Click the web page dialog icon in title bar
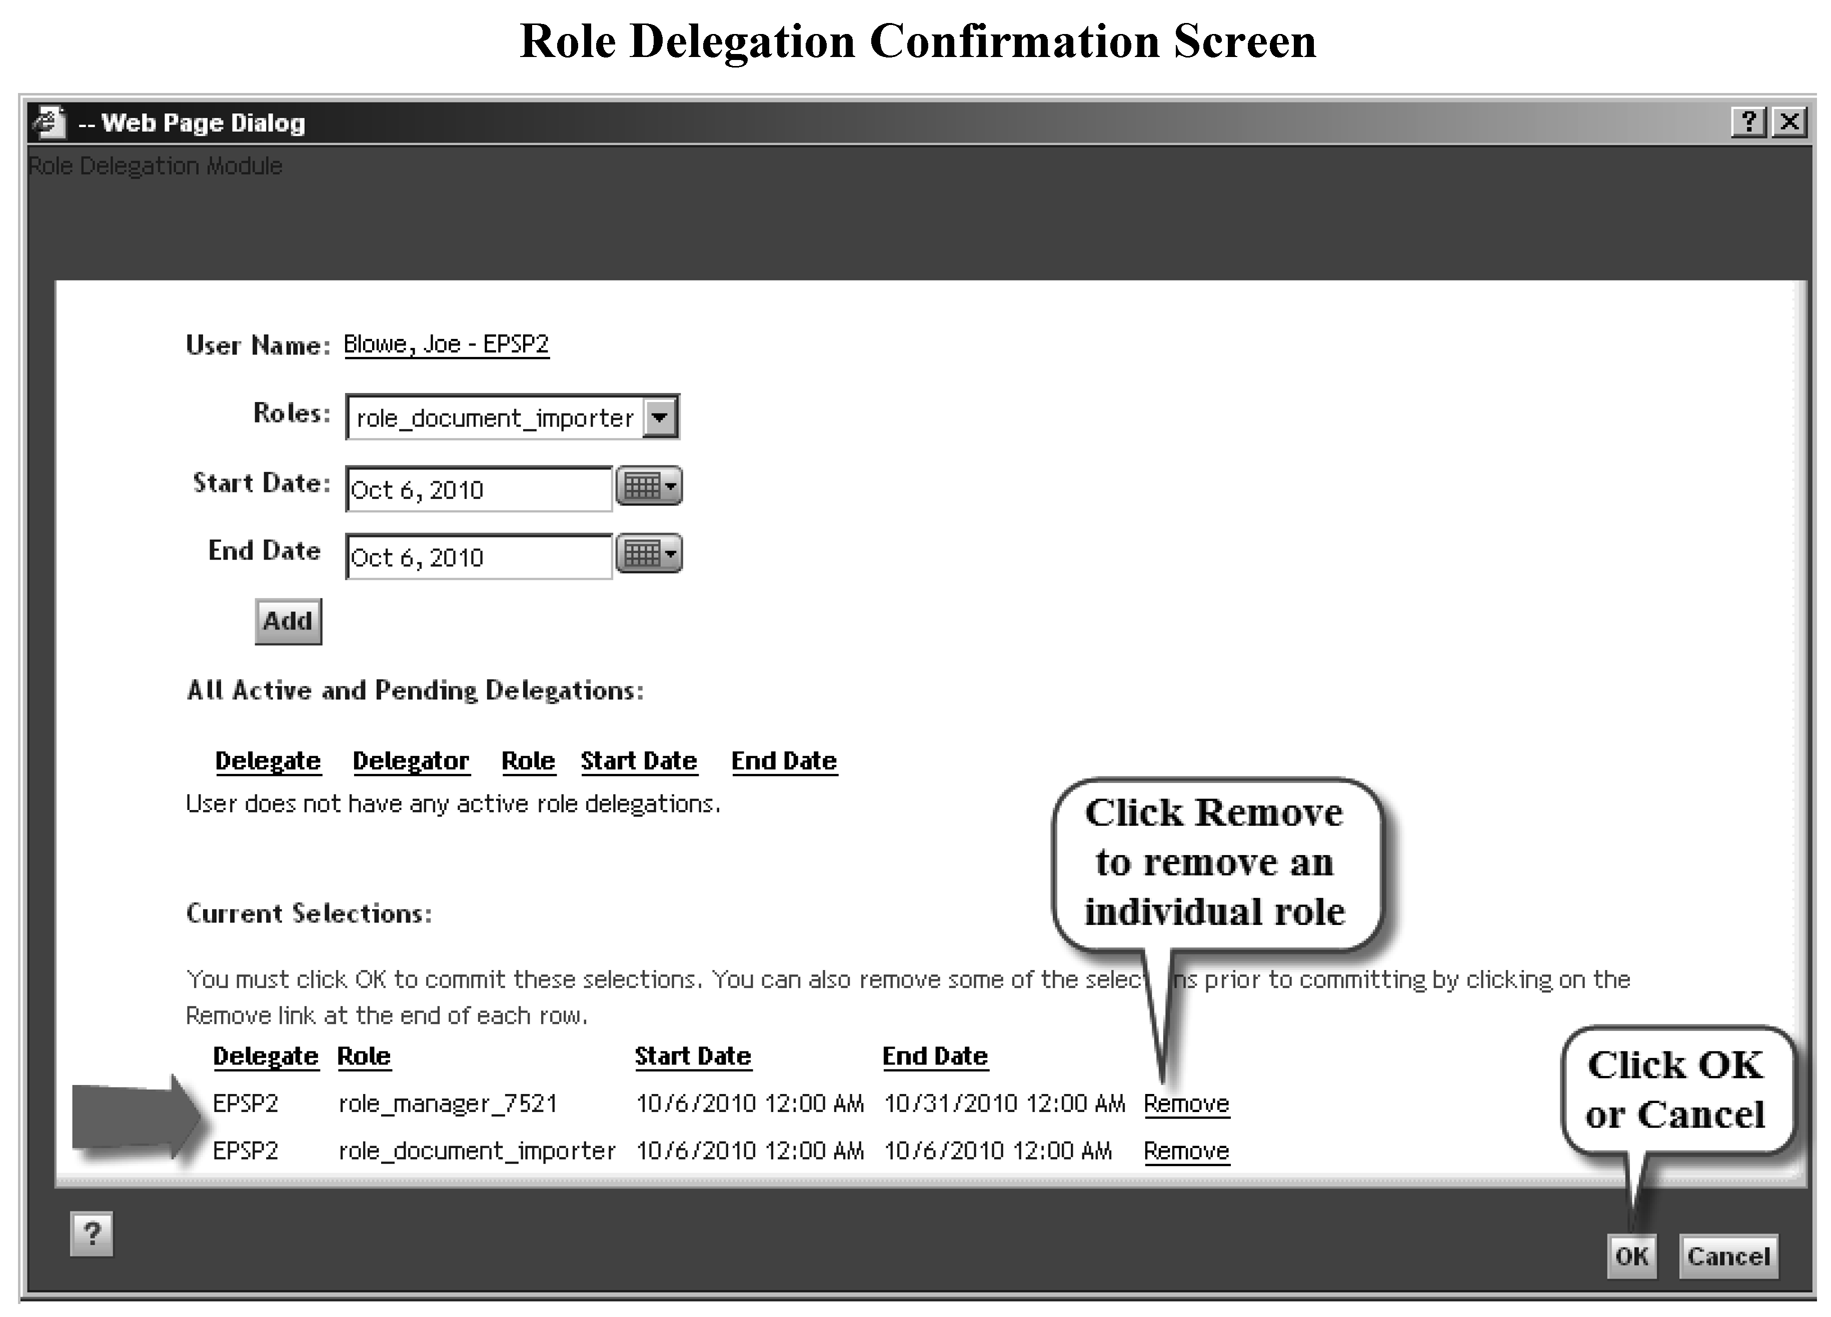Screen dimensions: 1831x1317 (49, 122)
